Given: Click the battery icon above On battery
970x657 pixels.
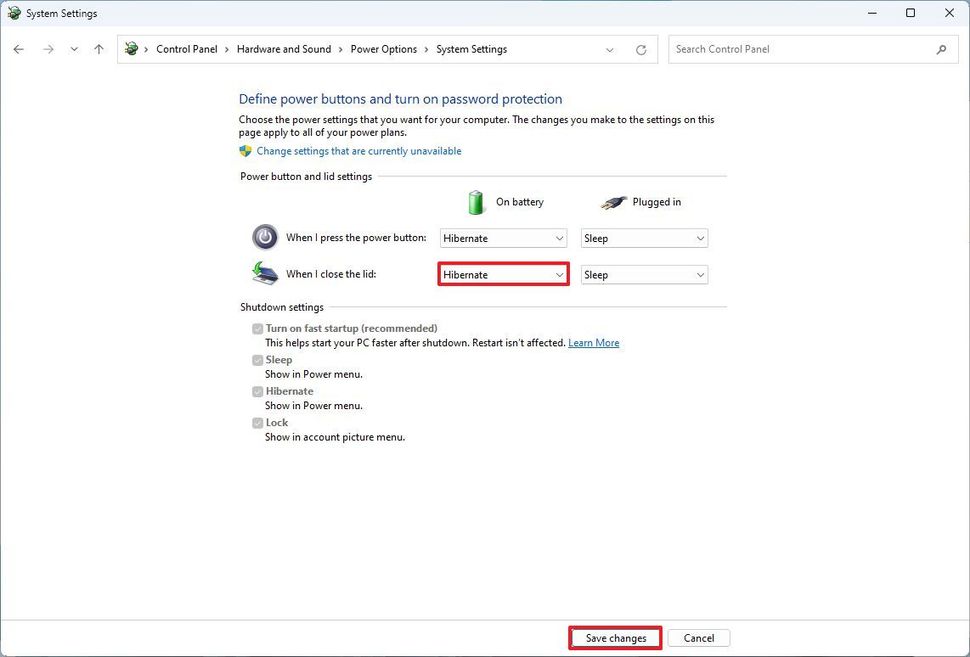Looking at the screenshot, I should point(476,201).
